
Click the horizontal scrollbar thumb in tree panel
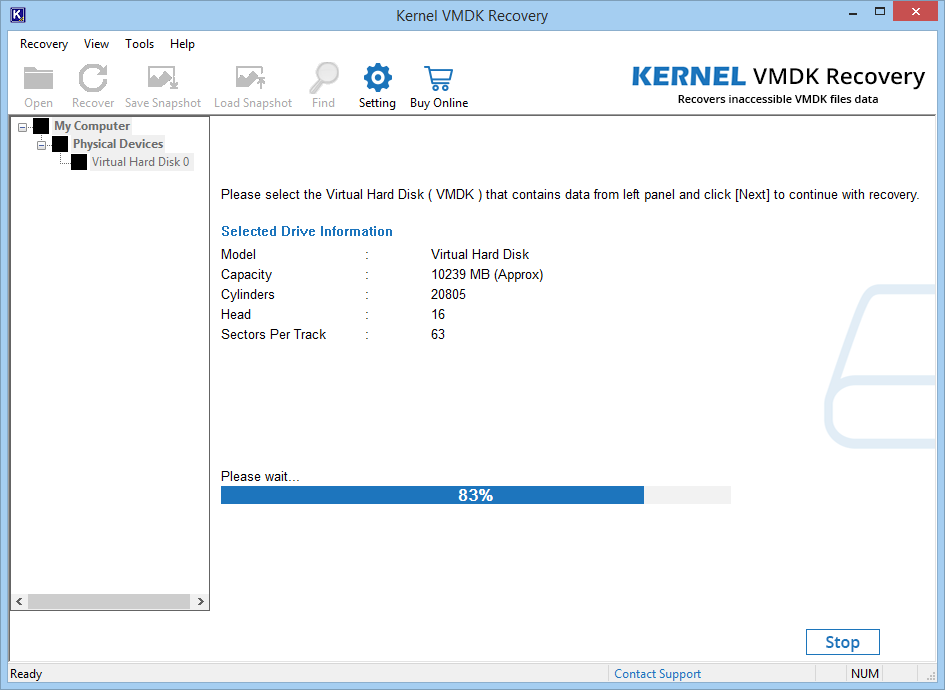(109, 601)
